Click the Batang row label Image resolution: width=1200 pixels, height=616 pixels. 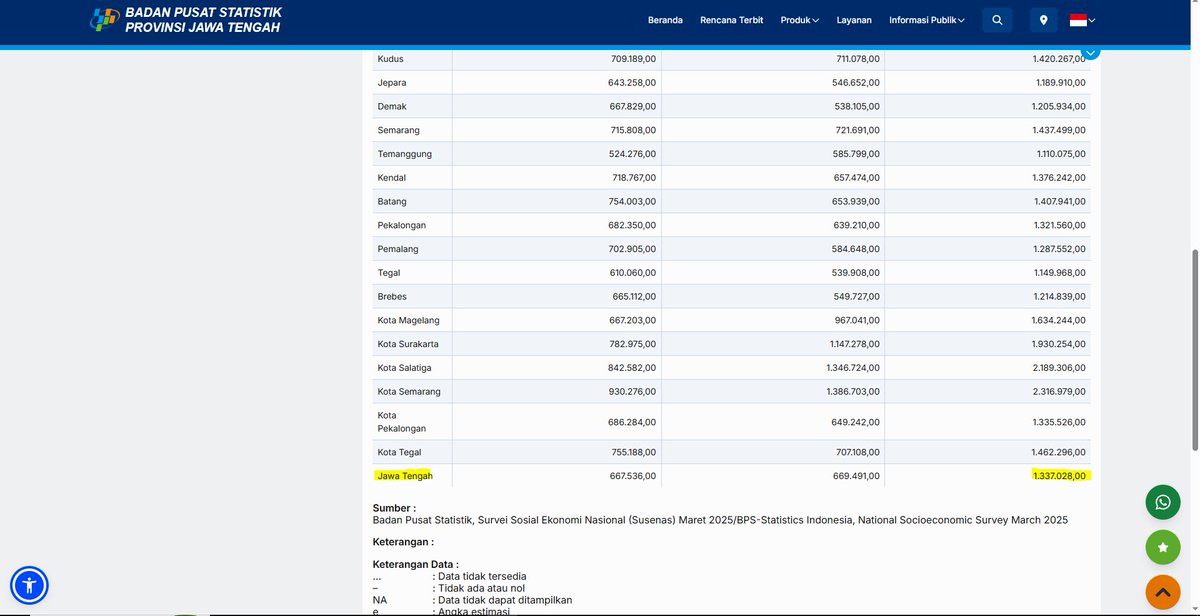(392, 202)
